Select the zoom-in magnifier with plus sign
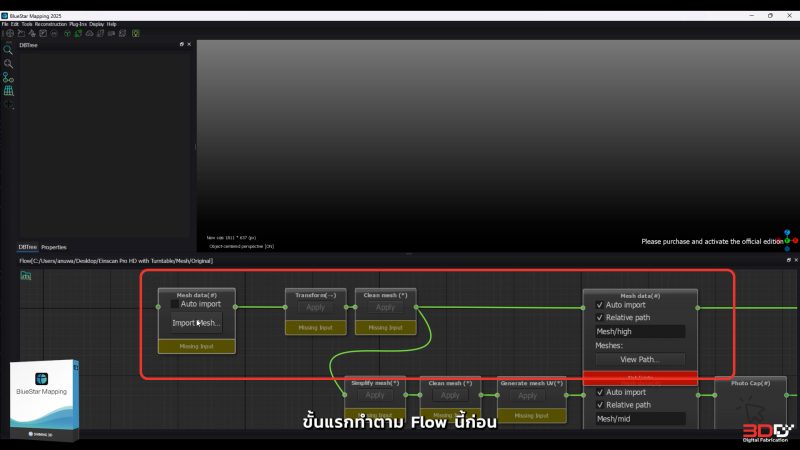 pyautogui.click(x=8, y=63)
